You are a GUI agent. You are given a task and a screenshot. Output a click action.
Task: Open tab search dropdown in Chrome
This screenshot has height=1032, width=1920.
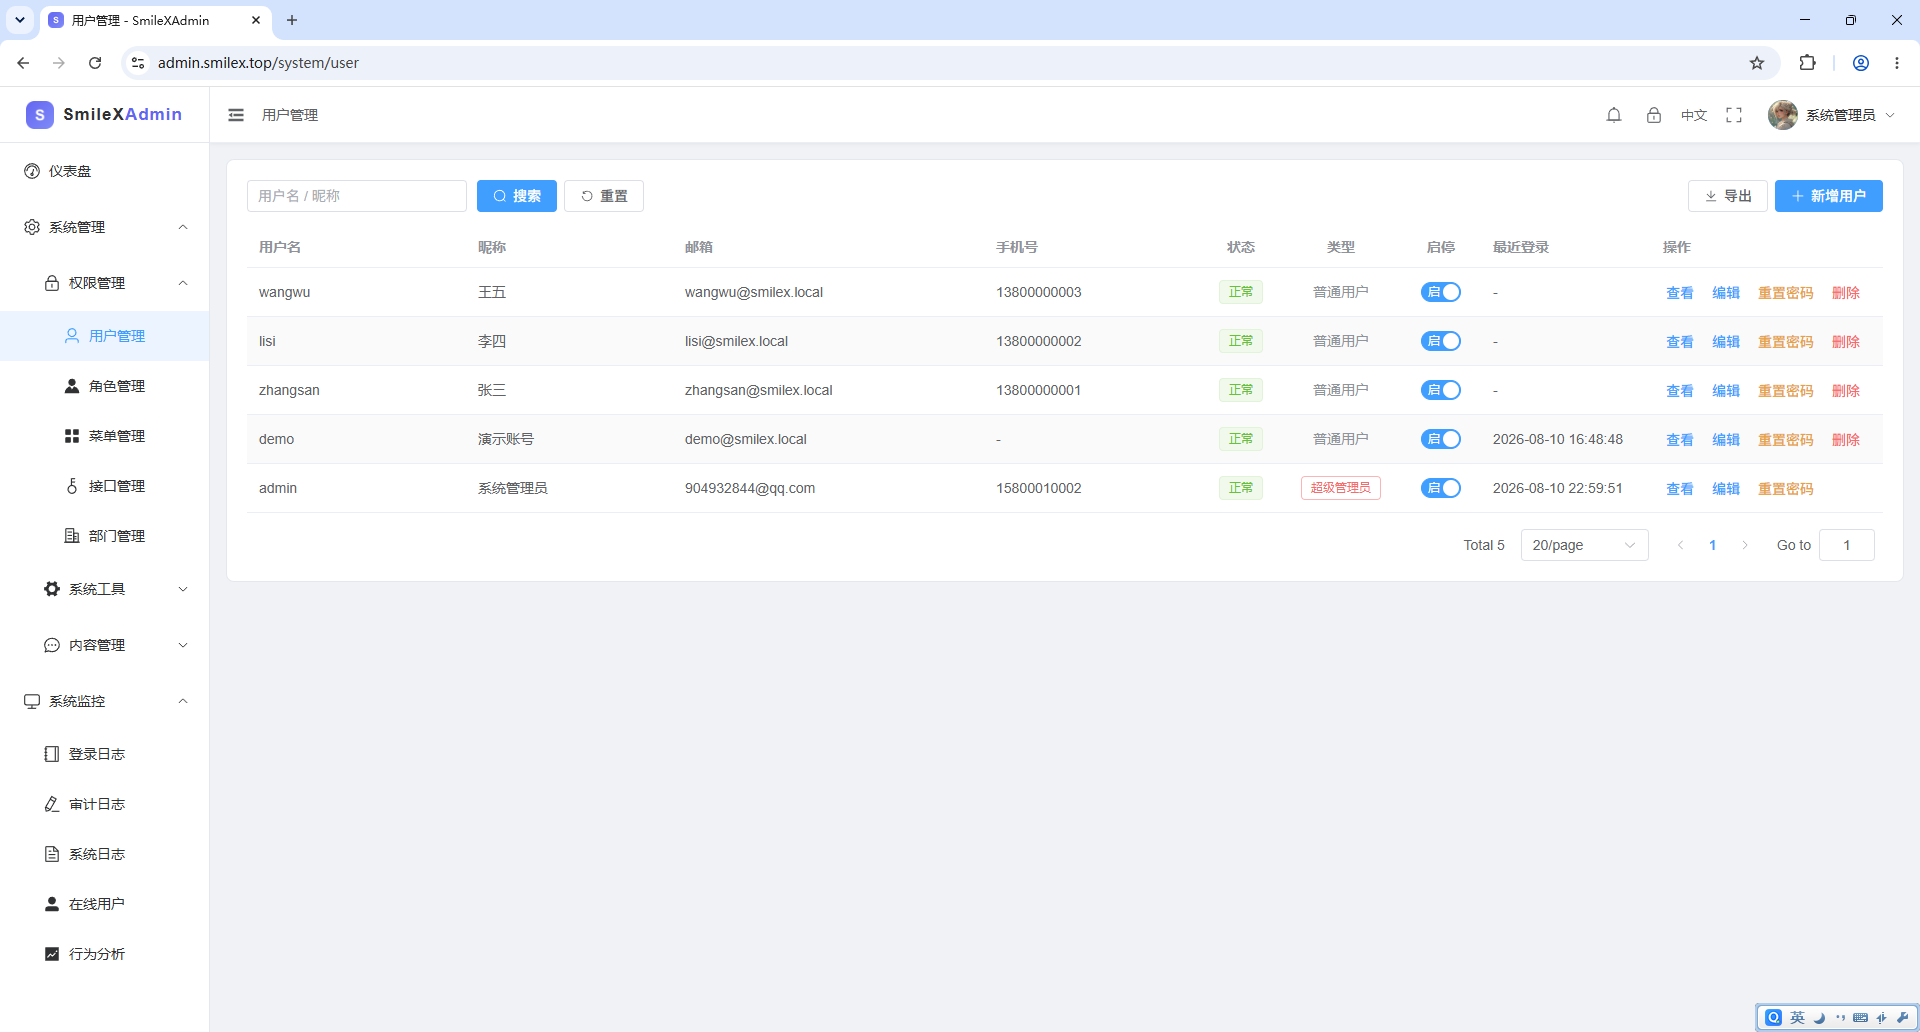(x=19, y=20)
